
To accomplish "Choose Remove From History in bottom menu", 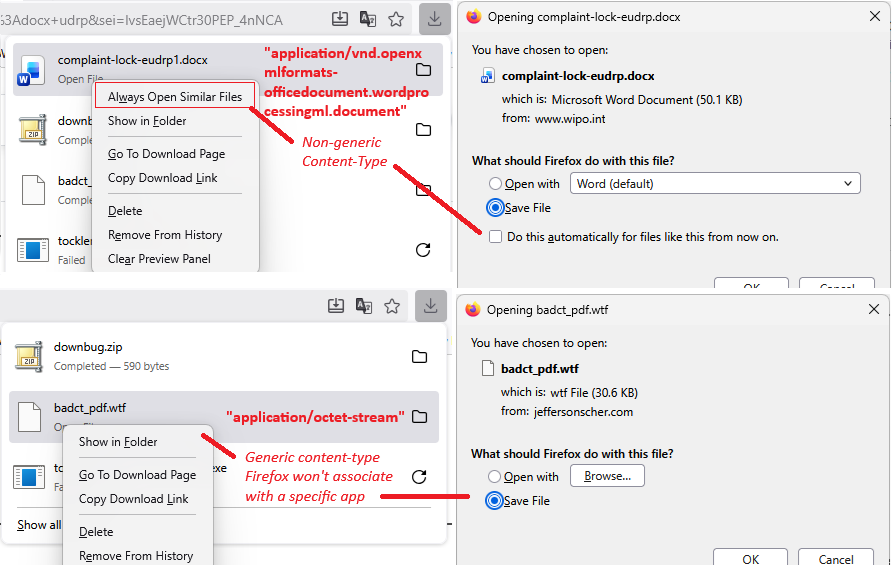I will [x=136, y=556].
